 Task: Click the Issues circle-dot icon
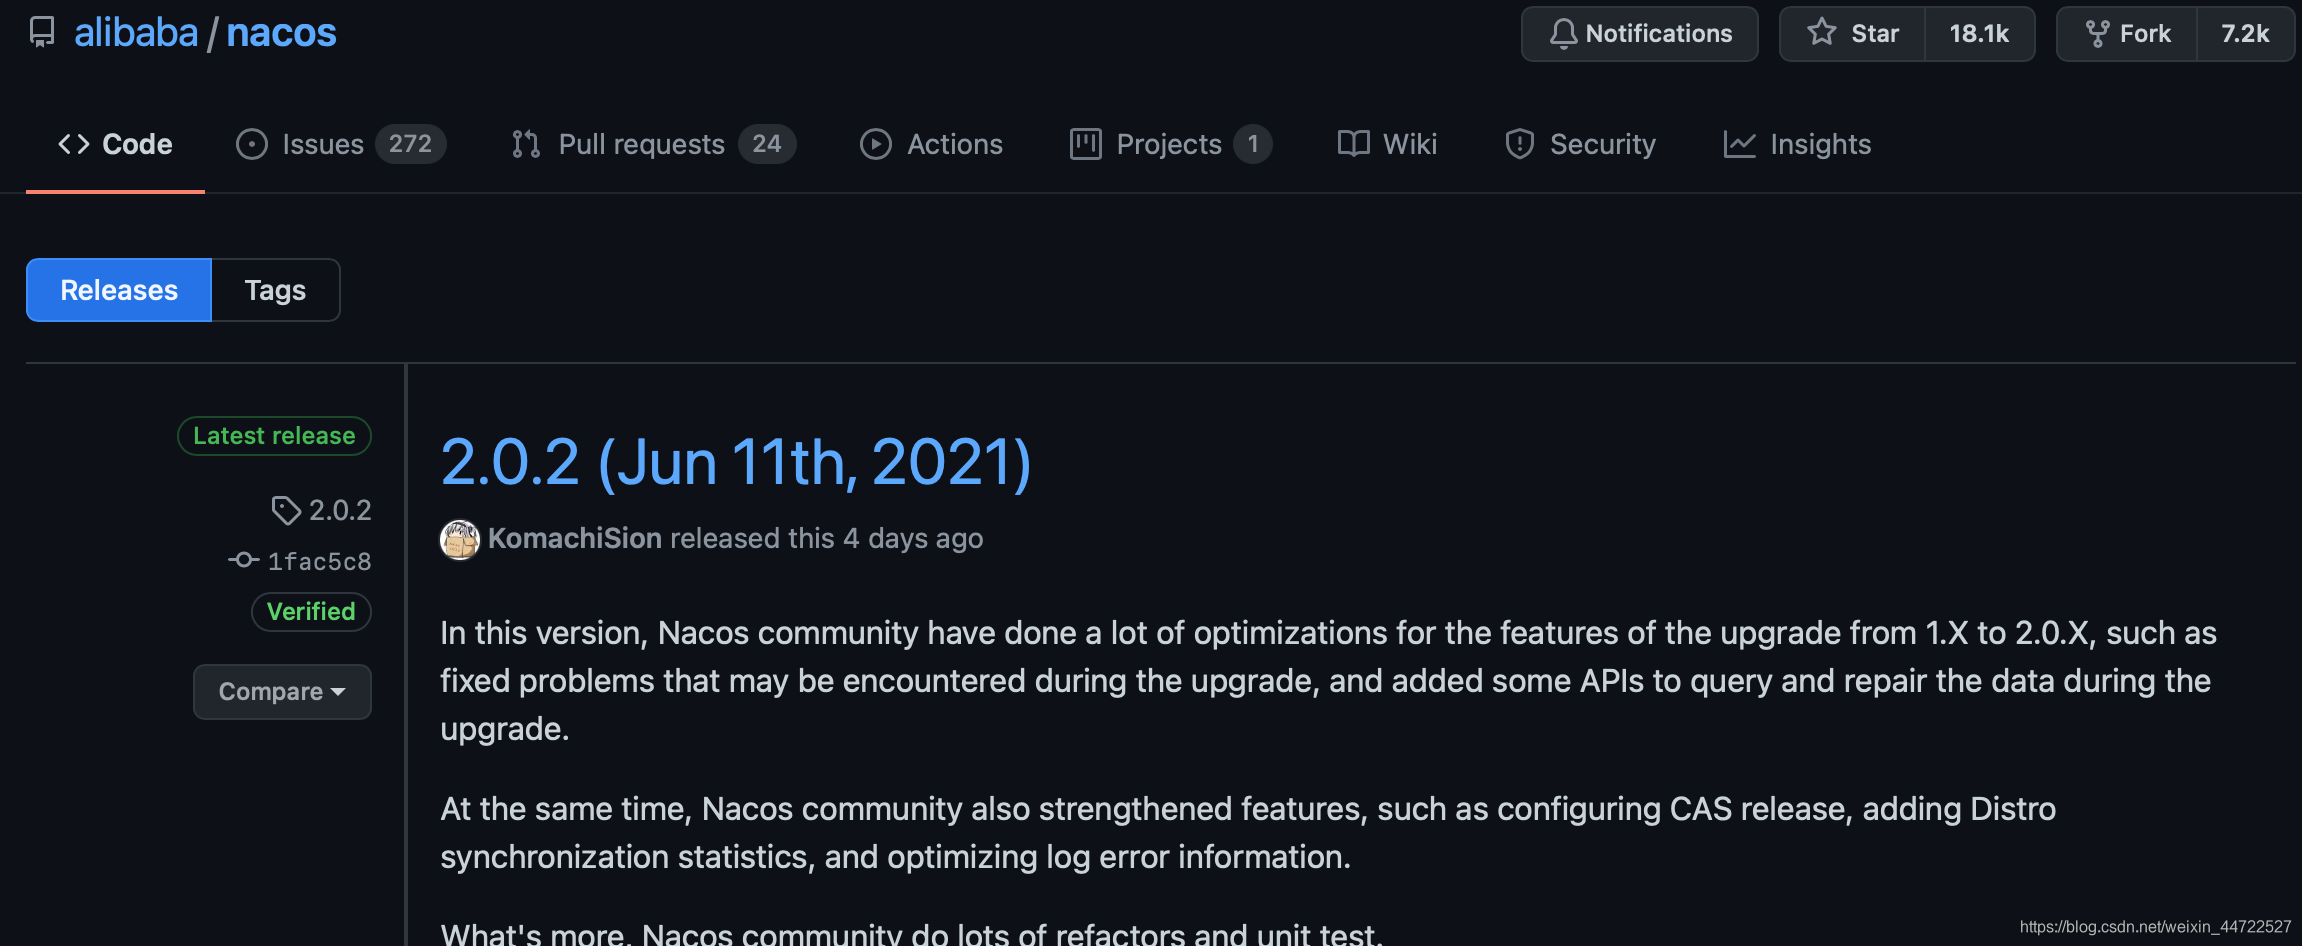pos(251,144)
